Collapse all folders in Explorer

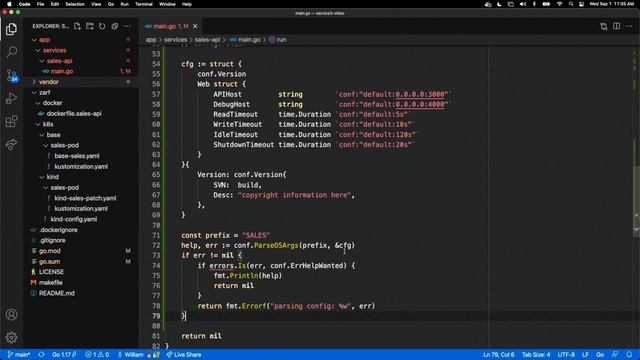tap(115, 26)
